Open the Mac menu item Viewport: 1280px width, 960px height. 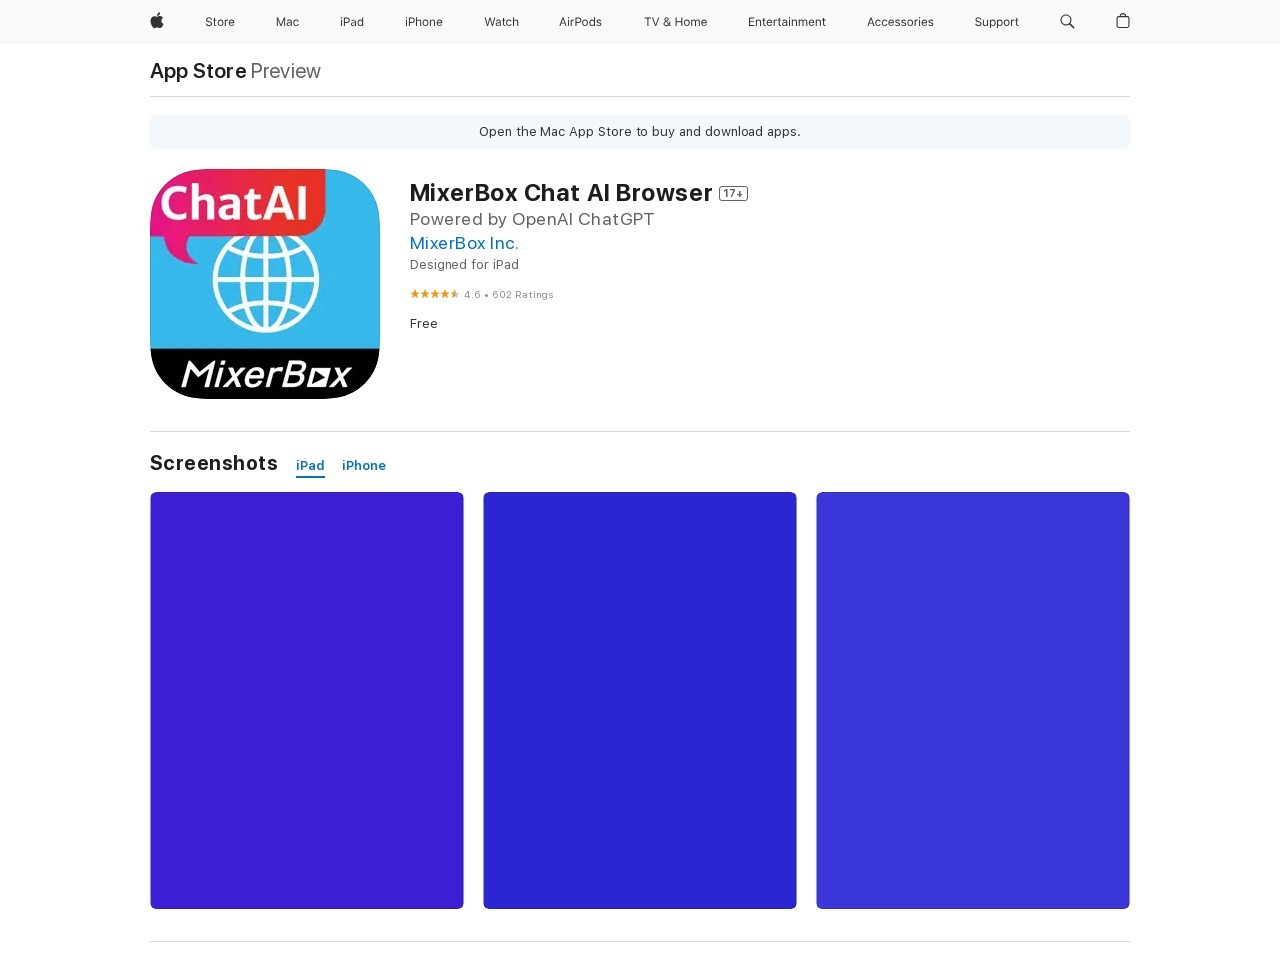click(x=287, y=21)
